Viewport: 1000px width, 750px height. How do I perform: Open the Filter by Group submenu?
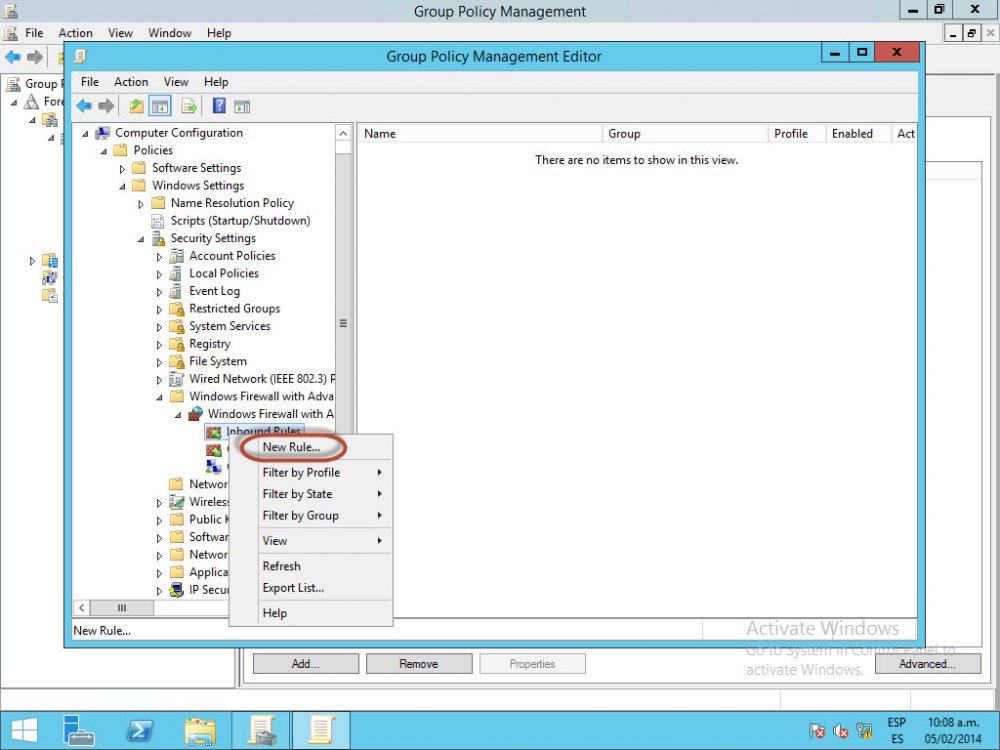point(311,516)
